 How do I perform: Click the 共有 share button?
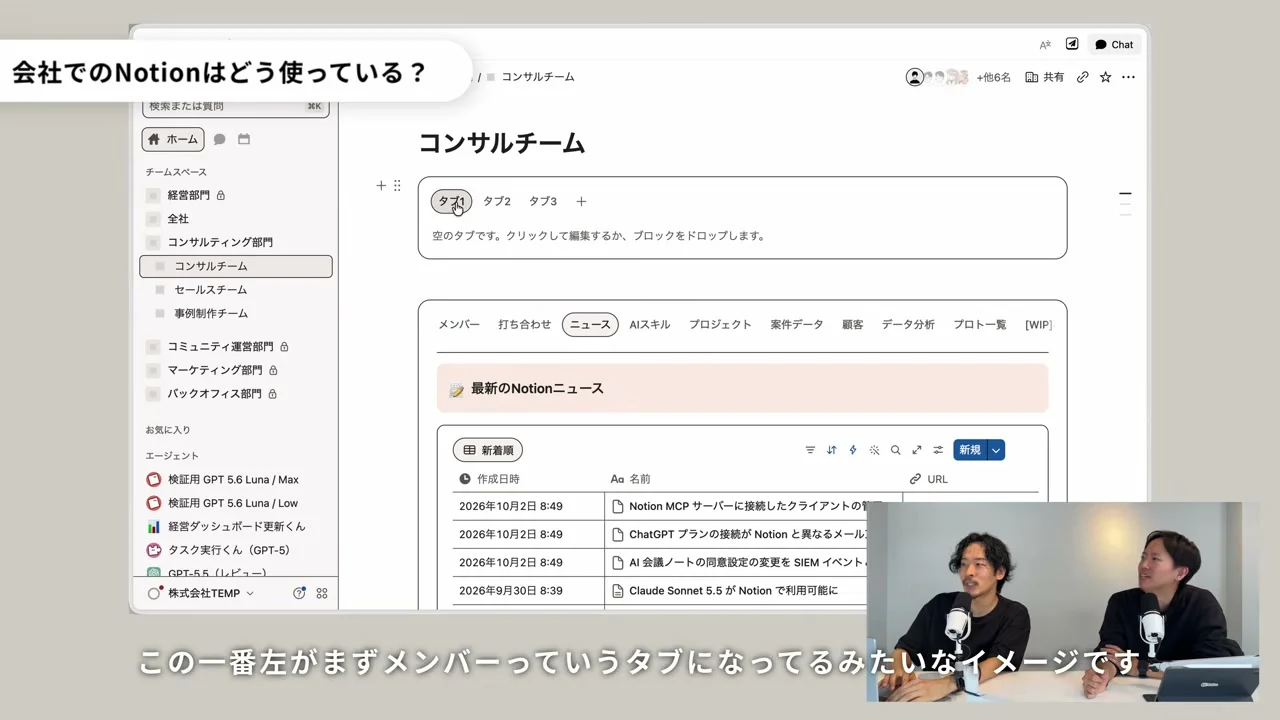[1045, 77]
